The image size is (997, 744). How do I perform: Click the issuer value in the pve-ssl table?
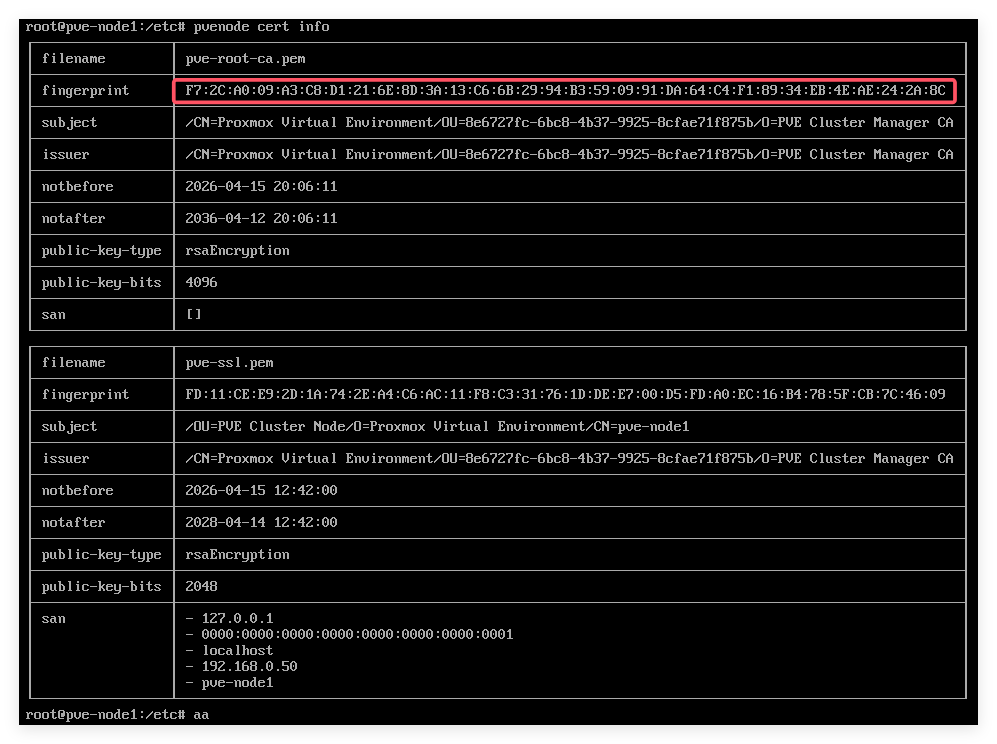click(569, 458)
